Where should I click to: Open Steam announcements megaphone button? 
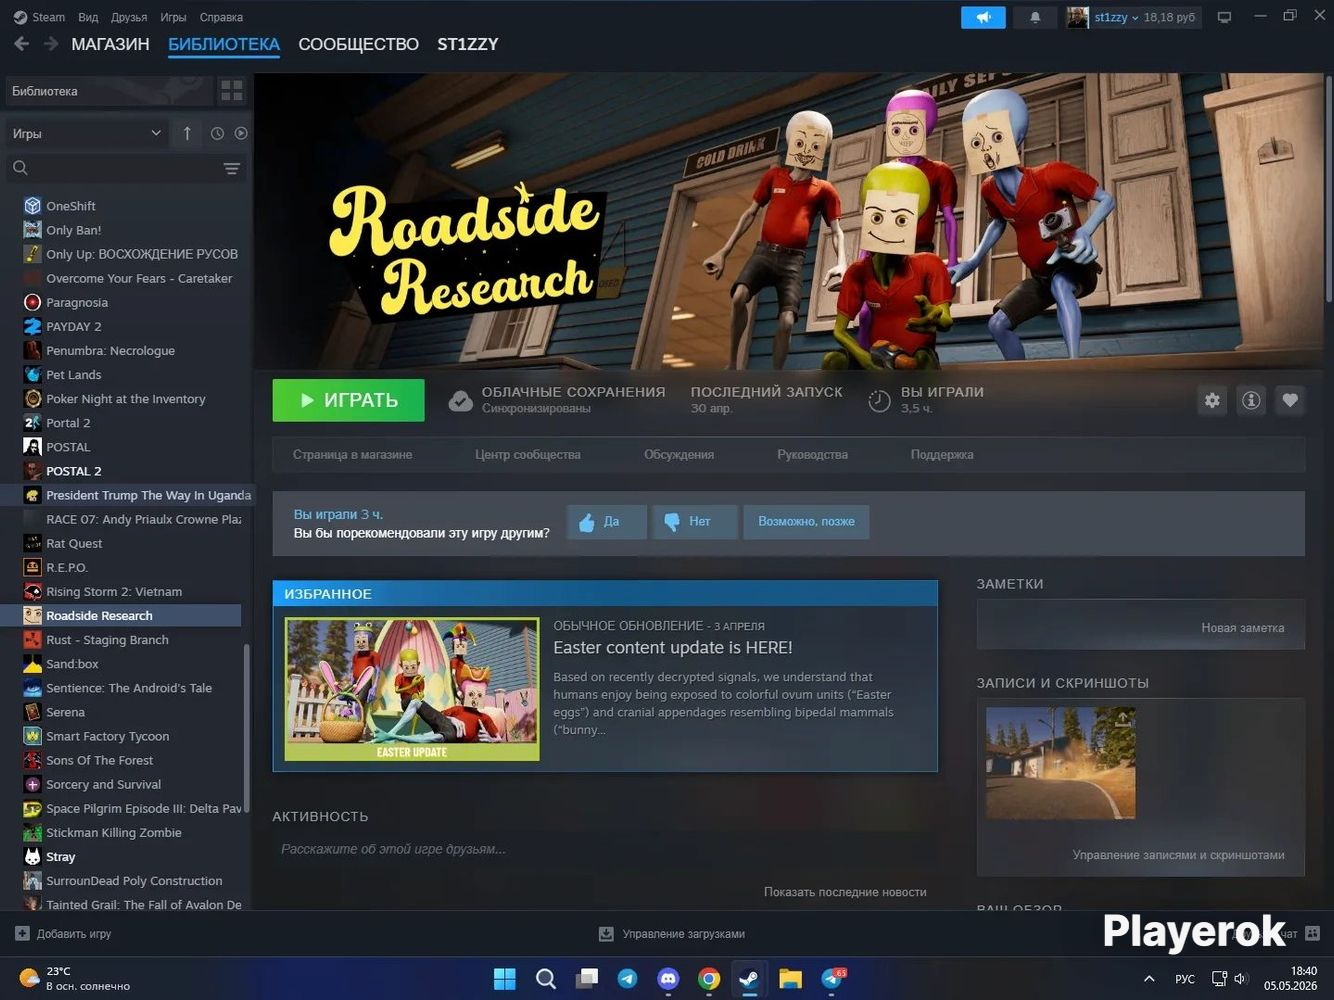[x=983, y=17]
